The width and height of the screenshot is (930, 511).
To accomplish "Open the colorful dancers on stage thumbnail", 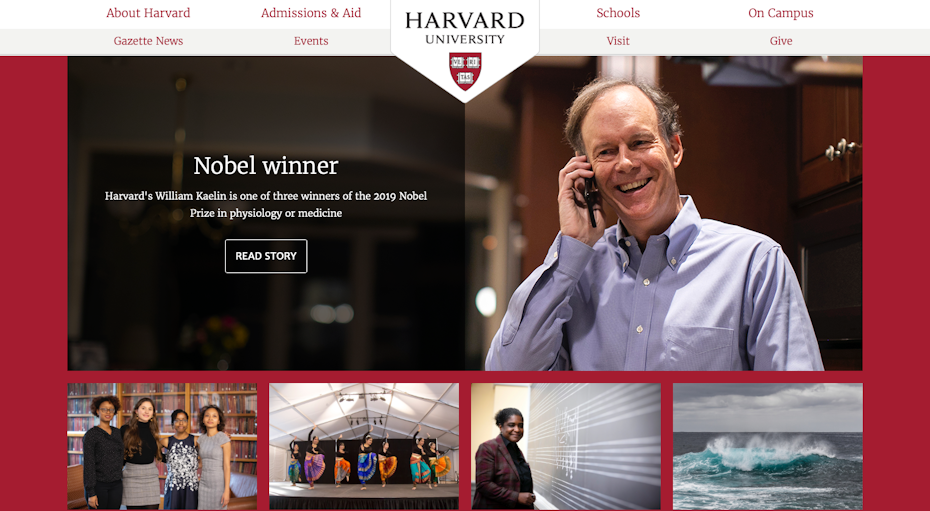I will 364,446.
